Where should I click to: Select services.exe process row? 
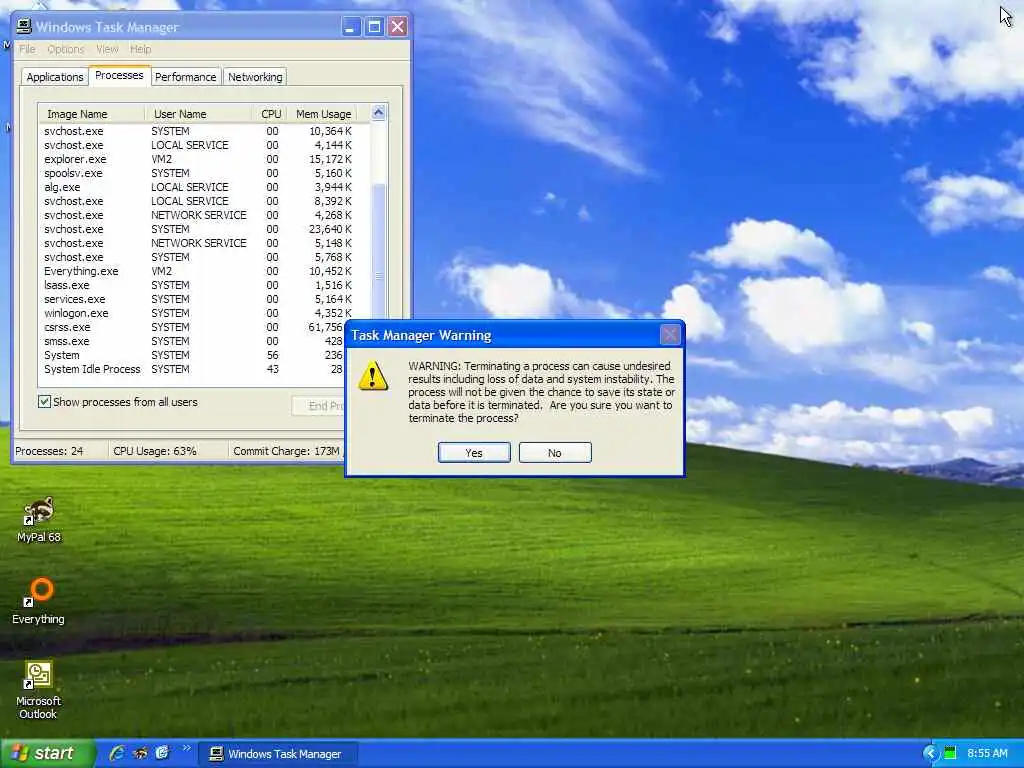coord(198,299)
